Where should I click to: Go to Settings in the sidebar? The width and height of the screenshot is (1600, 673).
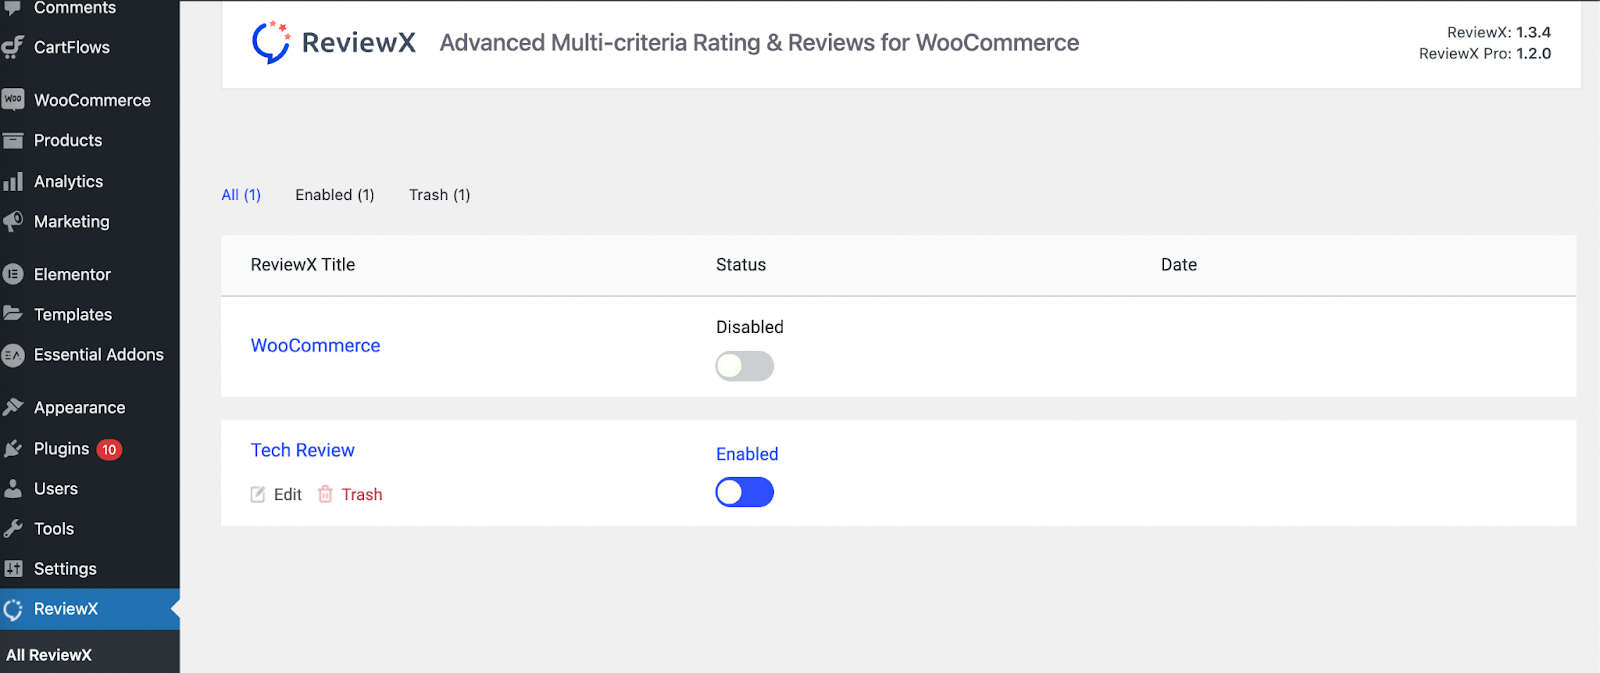click(x=65, y=569)
